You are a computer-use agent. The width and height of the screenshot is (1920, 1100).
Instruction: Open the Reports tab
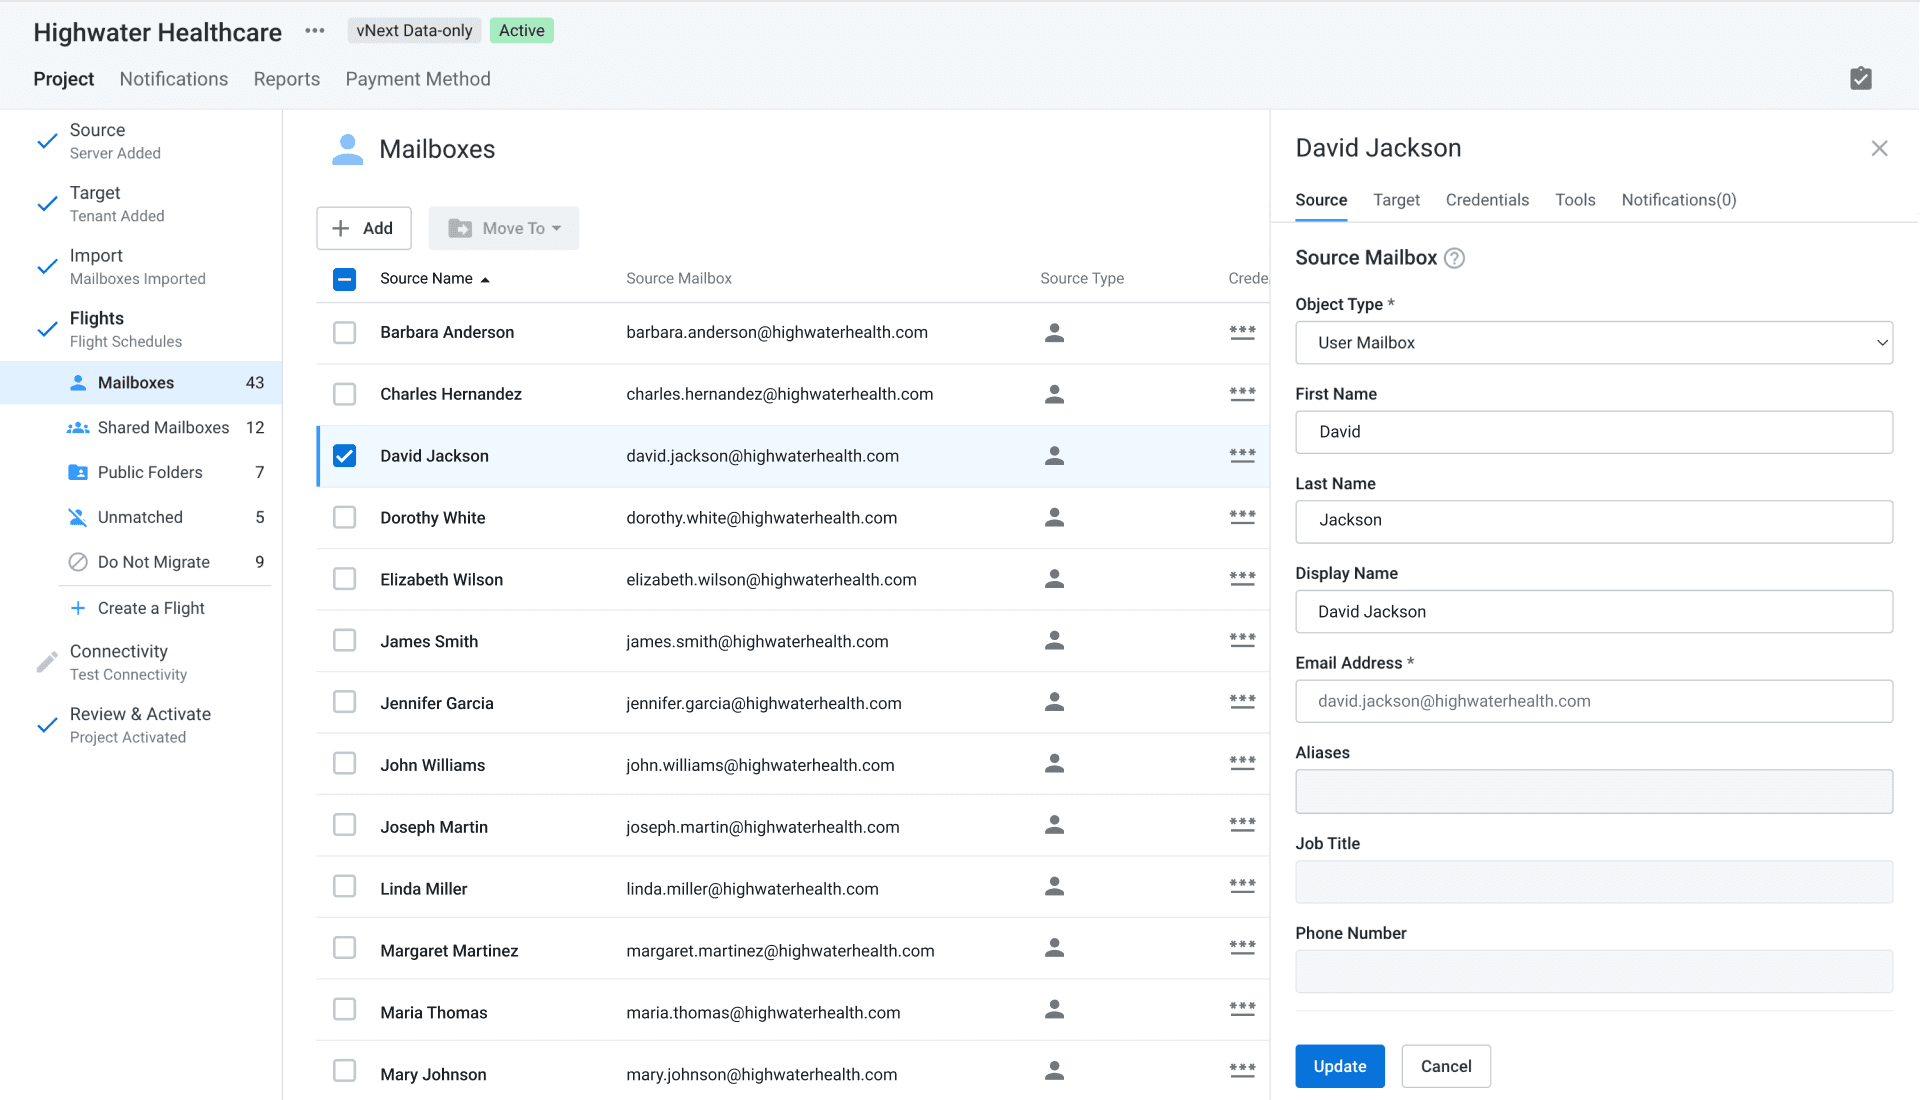[x=286, y=79]
